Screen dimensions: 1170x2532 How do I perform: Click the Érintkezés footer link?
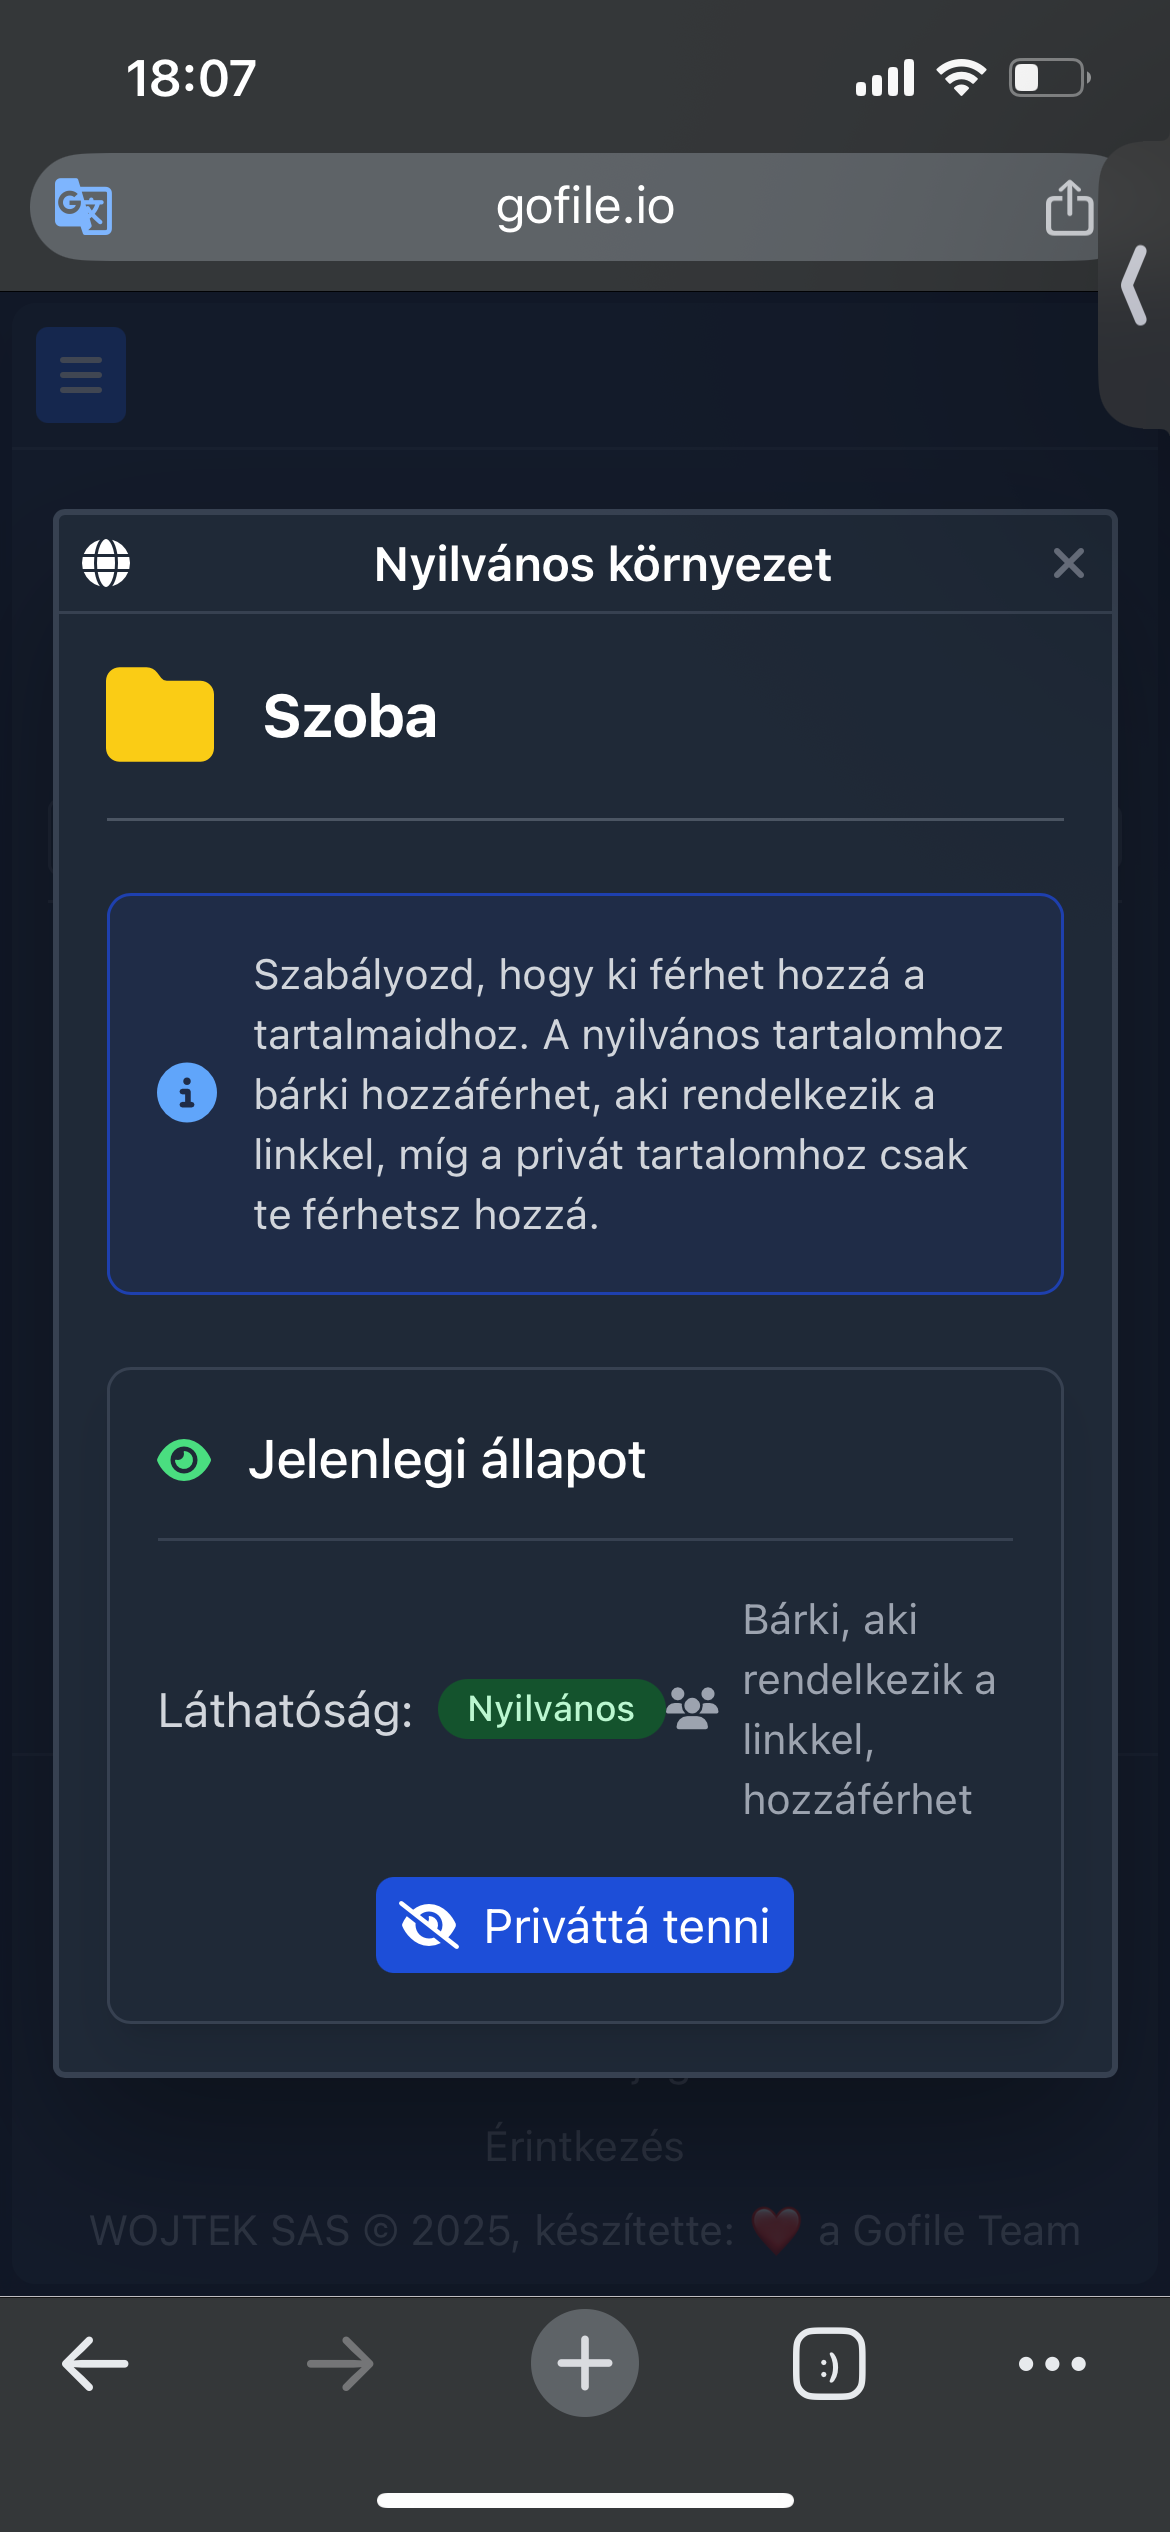pos(585,2146)
